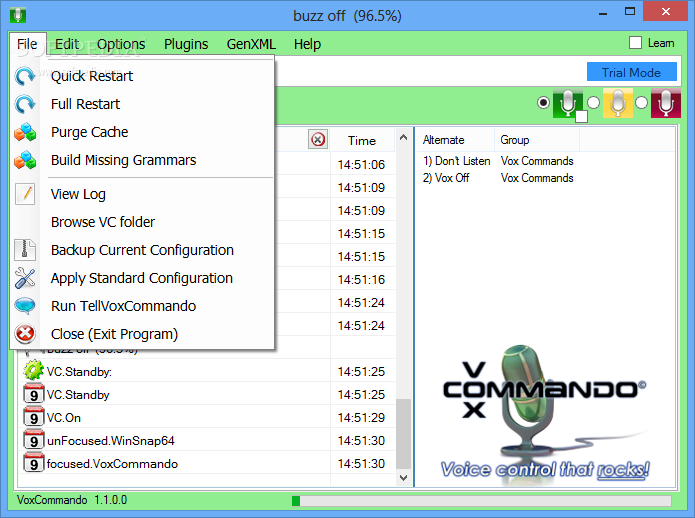Open the Plugins menu

pyautogui.click(x=186, y=44)
